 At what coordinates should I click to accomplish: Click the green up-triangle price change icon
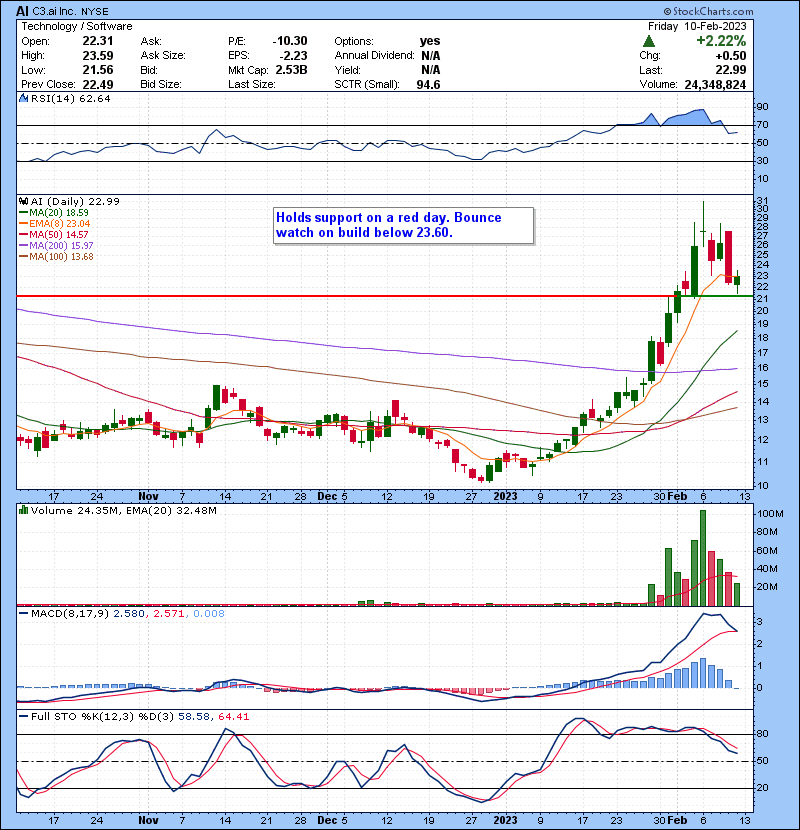(649, 41)
